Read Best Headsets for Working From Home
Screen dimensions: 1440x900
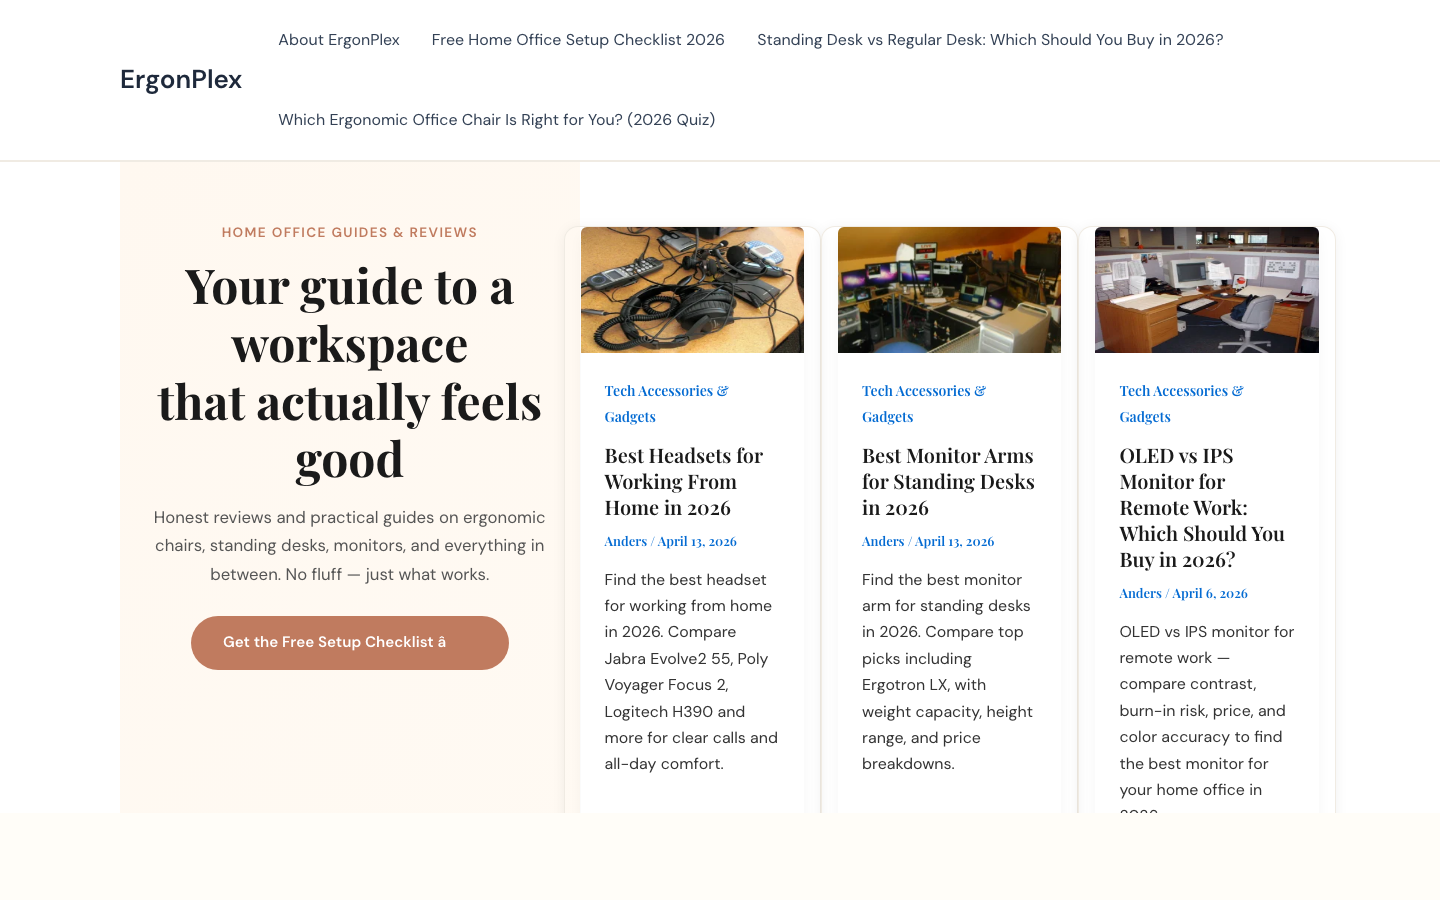[x=683, y=482]
